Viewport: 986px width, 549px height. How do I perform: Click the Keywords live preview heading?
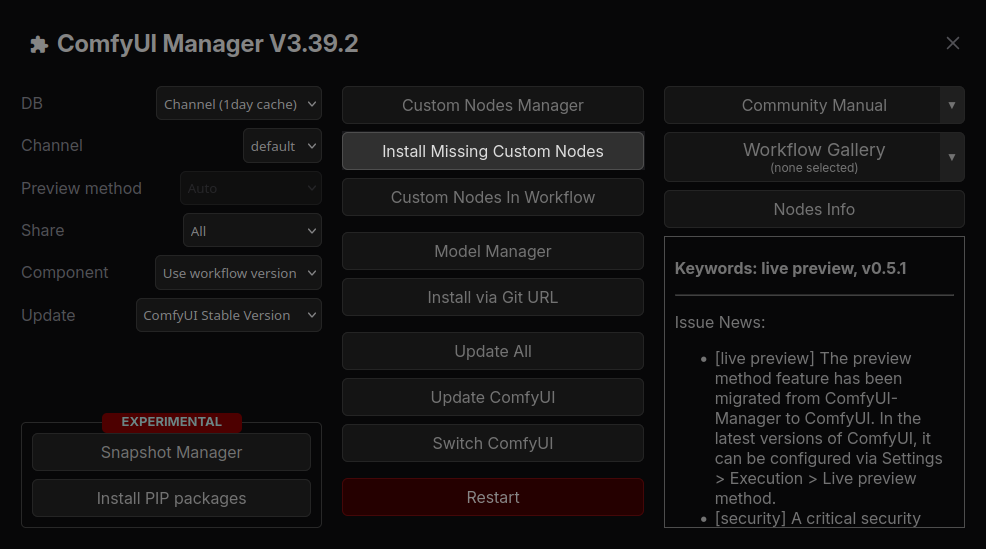(x=790, y=269)
